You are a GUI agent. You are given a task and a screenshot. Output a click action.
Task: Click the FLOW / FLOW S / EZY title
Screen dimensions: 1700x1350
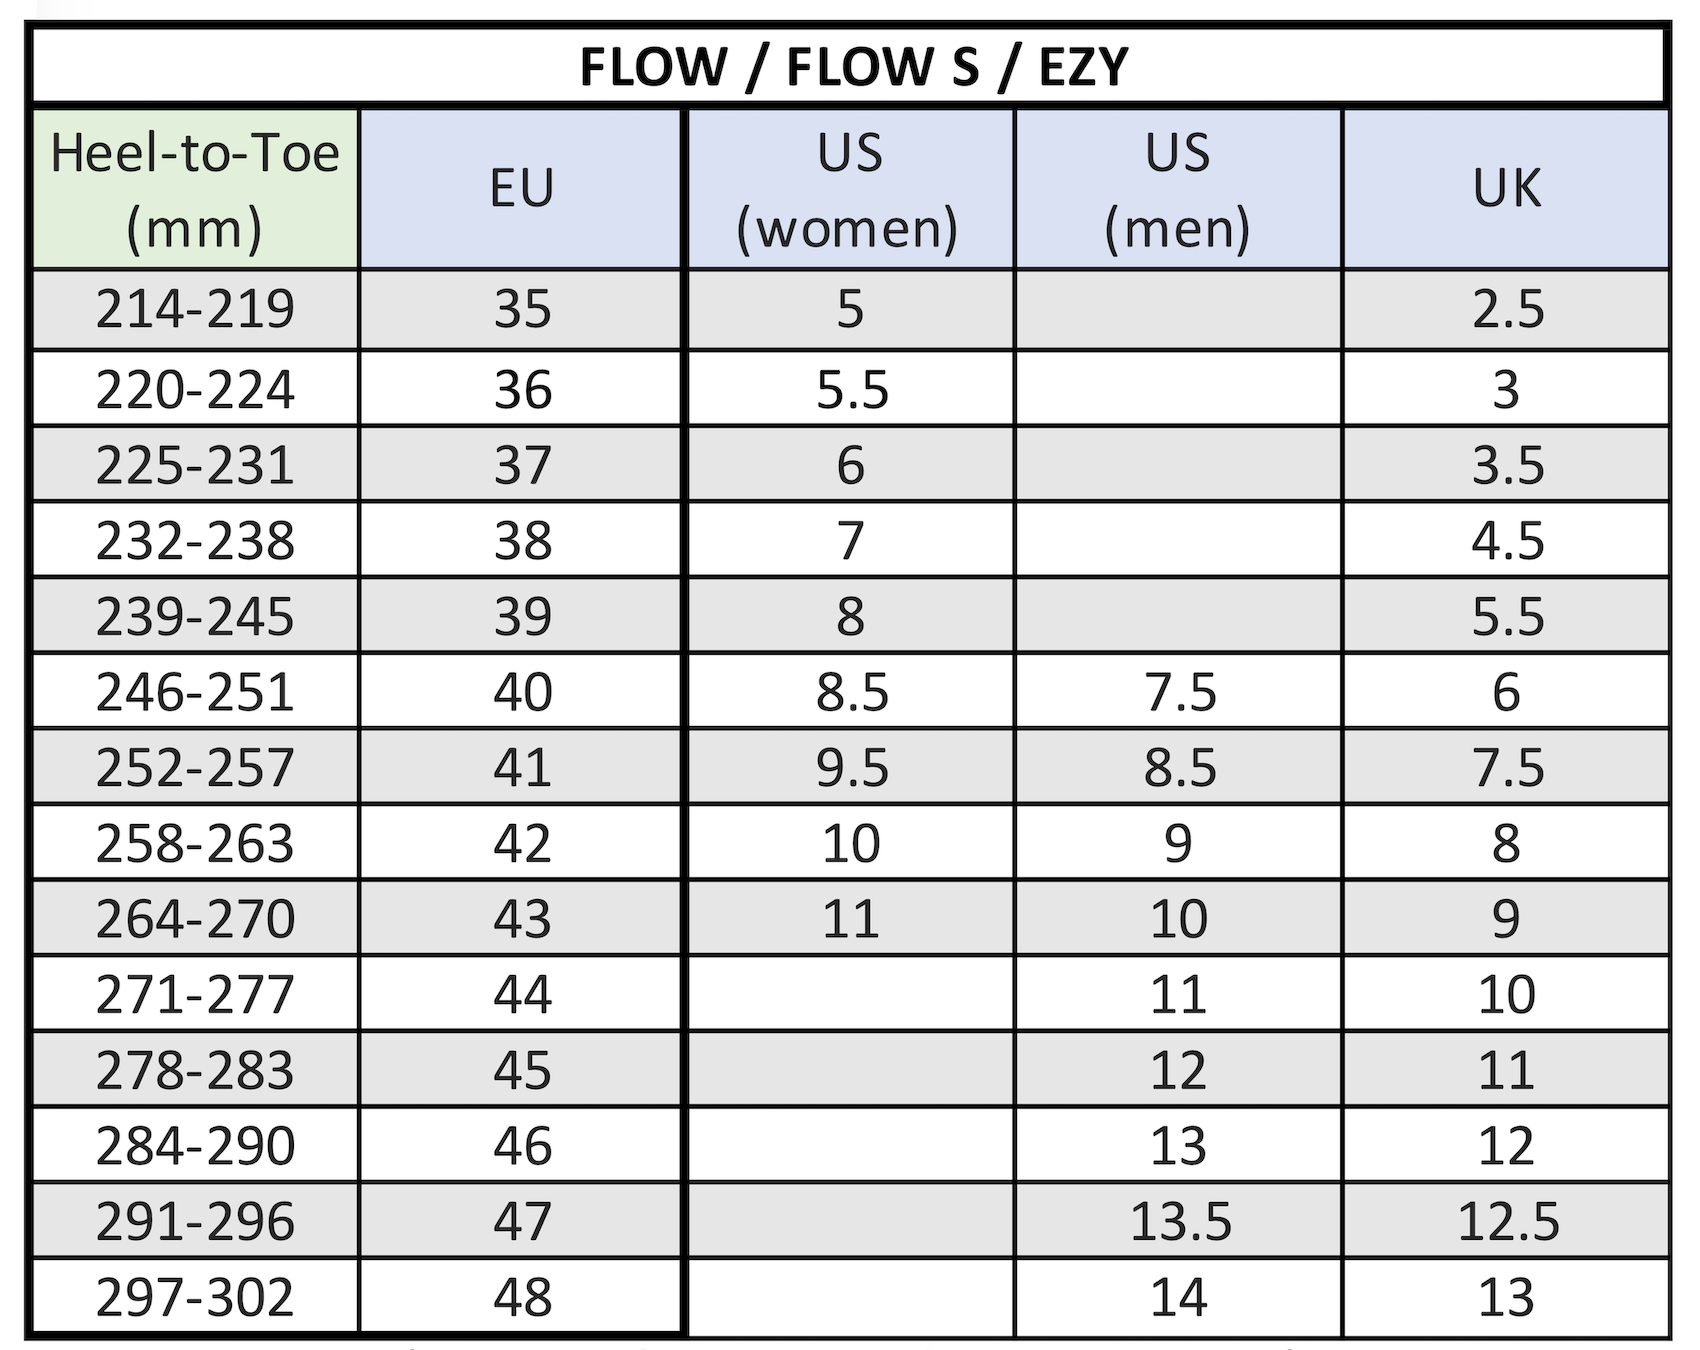pyautogui.click(x=852, y=67)
